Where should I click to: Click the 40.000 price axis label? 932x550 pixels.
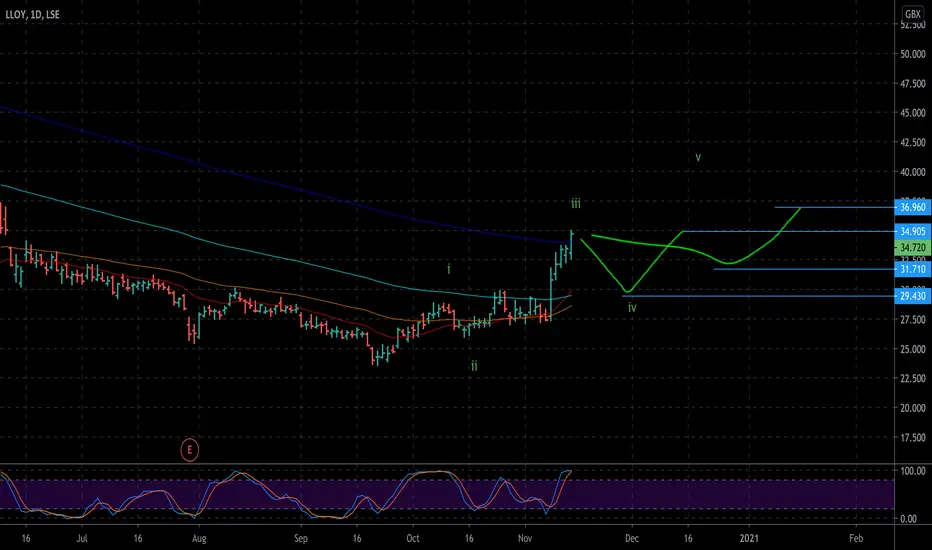913,172
